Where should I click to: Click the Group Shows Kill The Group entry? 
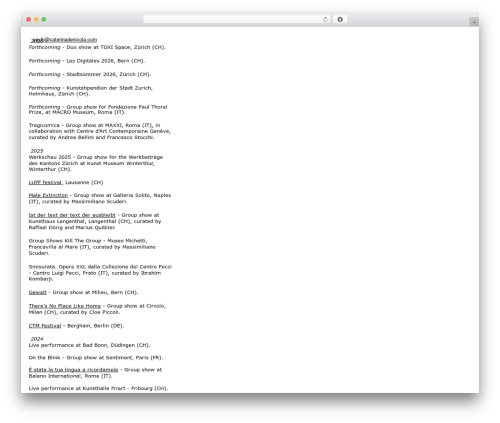92,247
